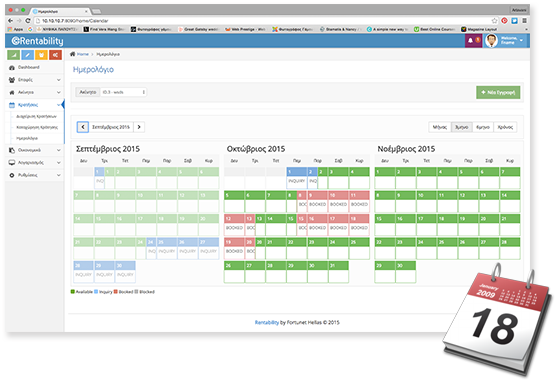
Task: Open a new browser tab
Action: pos(96,12)
